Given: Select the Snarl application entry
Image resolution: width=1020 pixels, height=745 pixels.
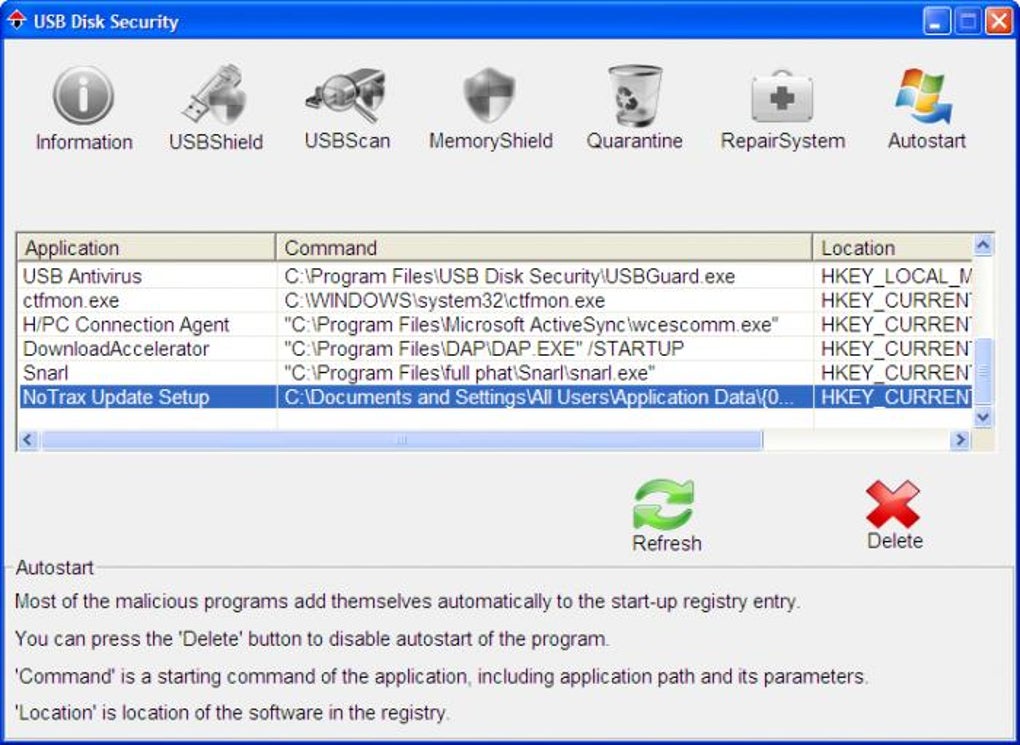Looking at the screenshot, I should pos(46,373).
